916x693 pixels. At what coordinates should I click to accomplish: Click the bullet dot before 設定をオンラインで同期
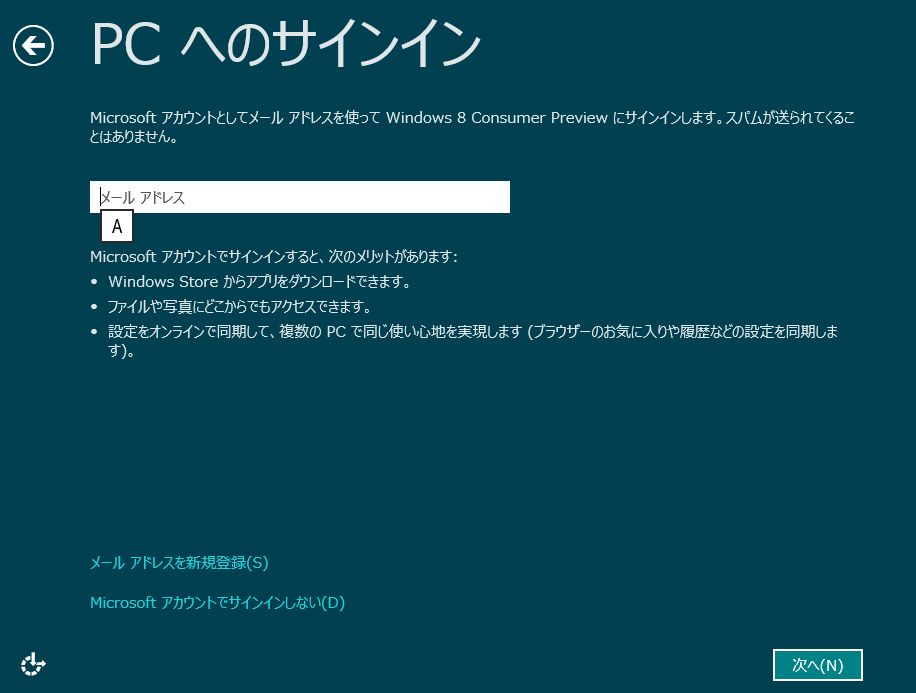pos(95,333)
